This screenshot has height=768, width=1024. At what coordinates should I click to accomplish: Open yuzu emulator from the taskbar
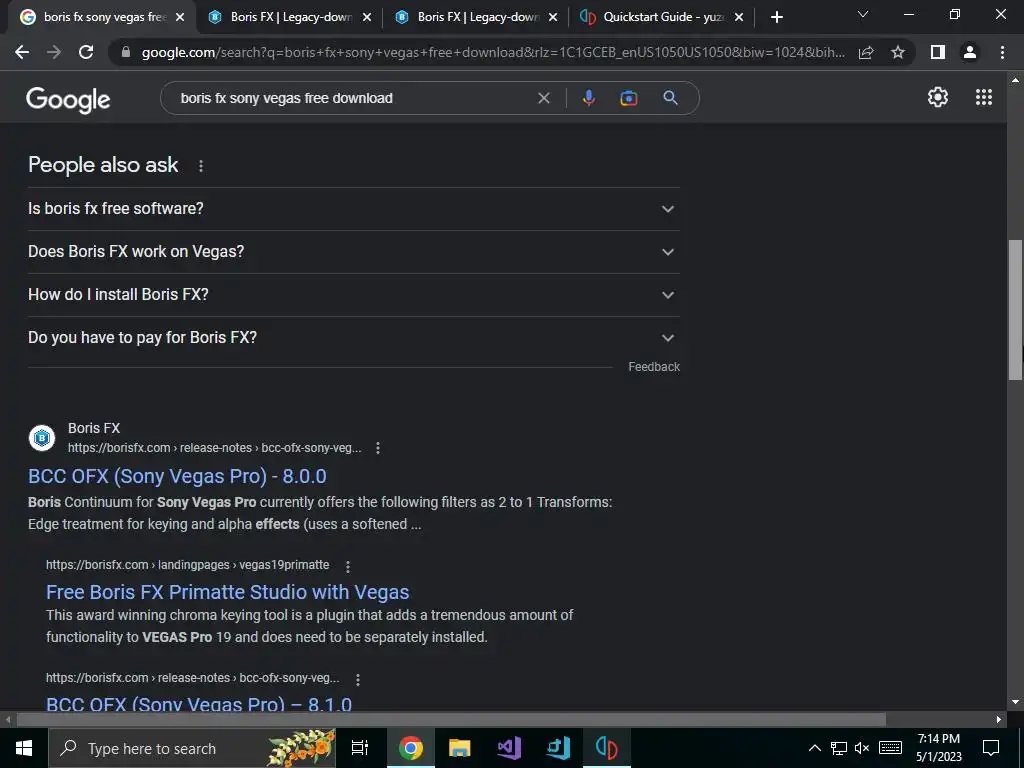(607, 748)
